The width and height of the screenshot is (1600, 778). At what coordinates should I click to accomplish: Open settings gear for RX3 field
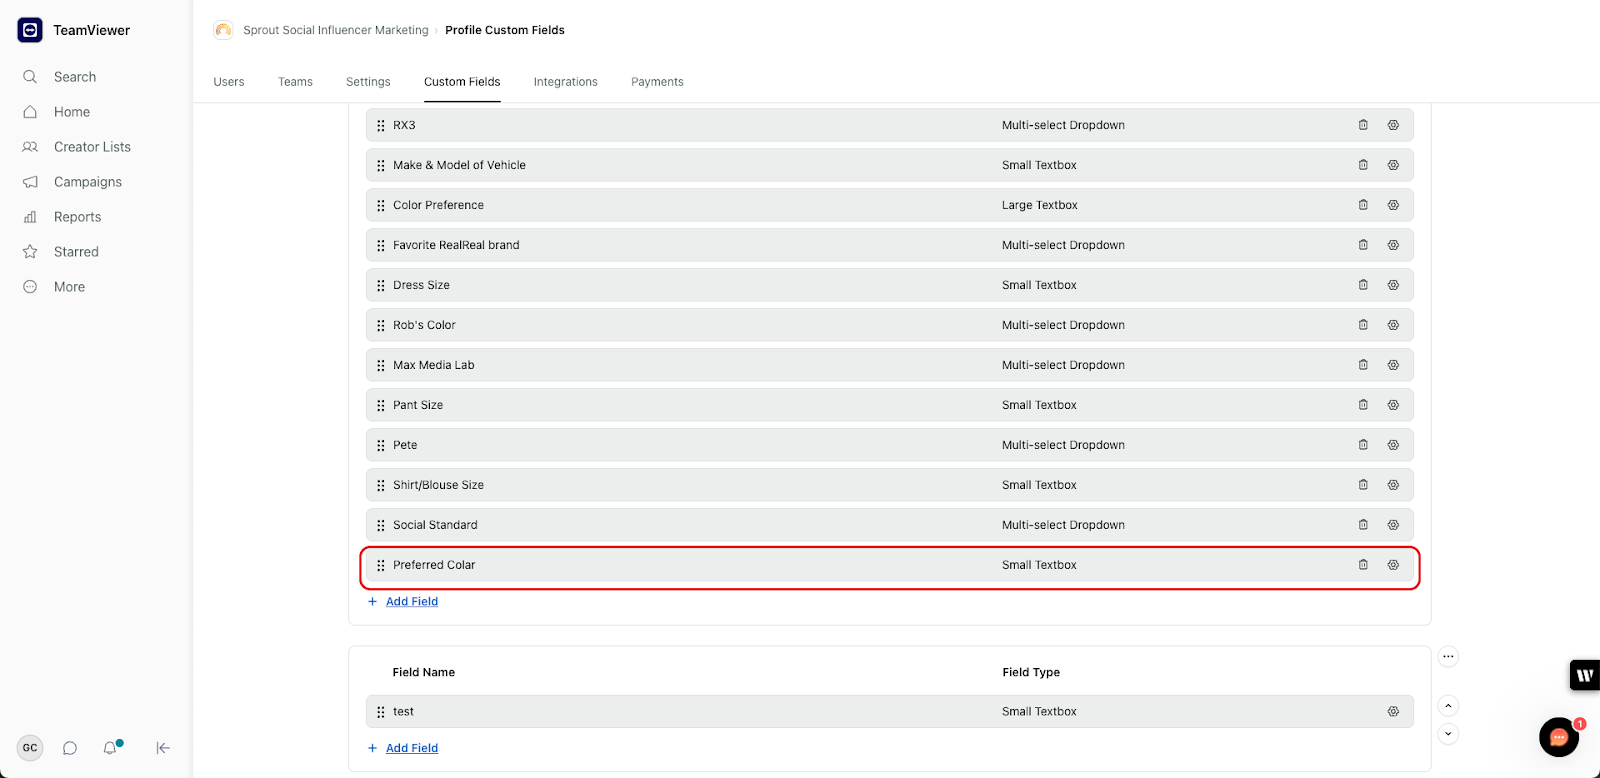pyautogui.click(x=1393, y=125)
